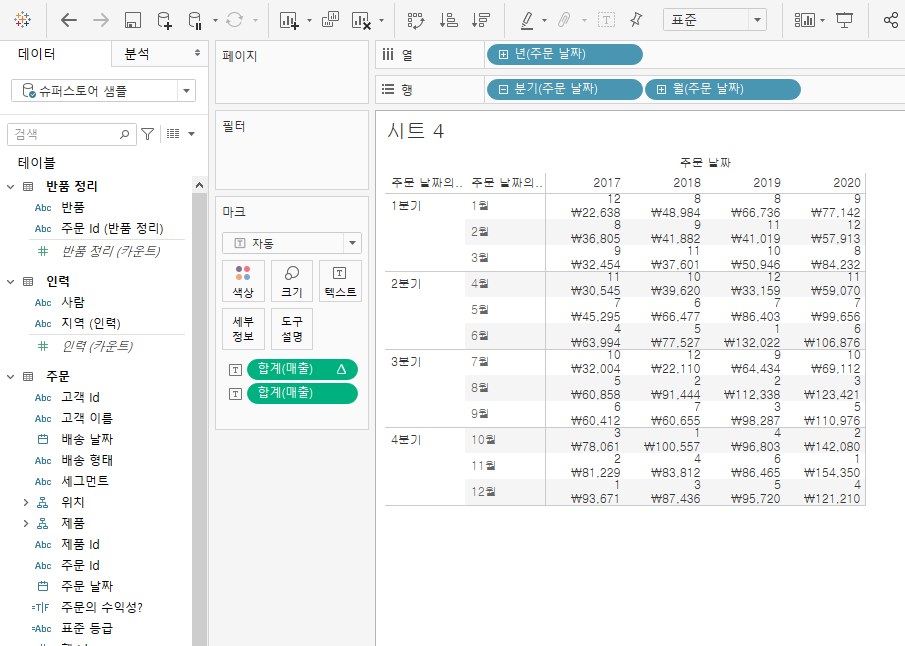Screen dimensions: 905x646
Task: Click the Tableau logo start icon
Action: click(x=23, y=20)
